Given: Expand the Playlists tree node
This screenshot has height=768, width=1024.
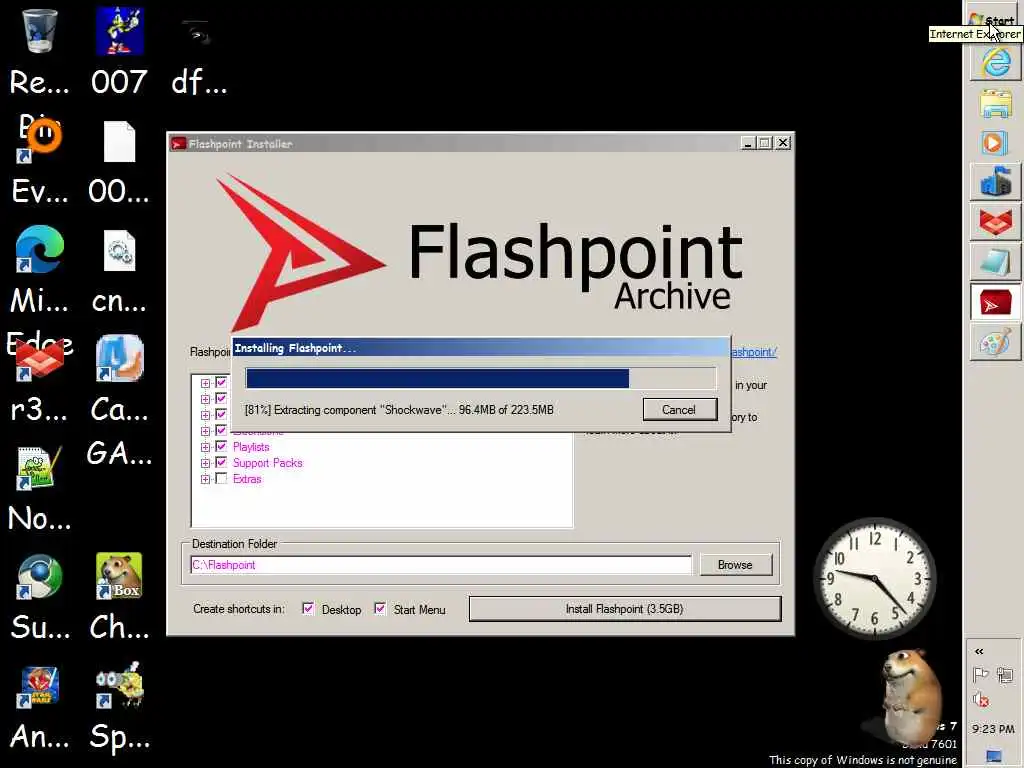Looking at the screenshot, I should pos(205,447).
